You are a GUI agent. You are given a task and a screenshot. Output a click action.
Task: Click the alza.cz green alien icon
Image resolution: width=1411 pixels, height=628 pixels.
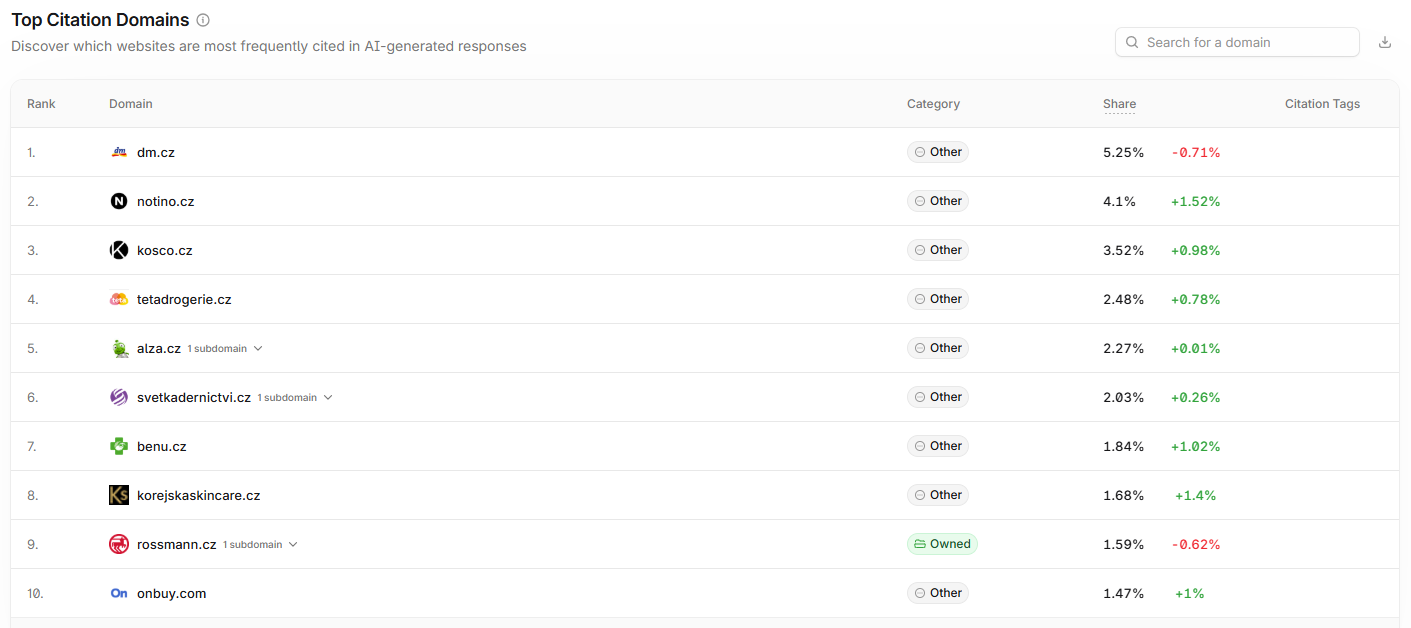(119, 348)
